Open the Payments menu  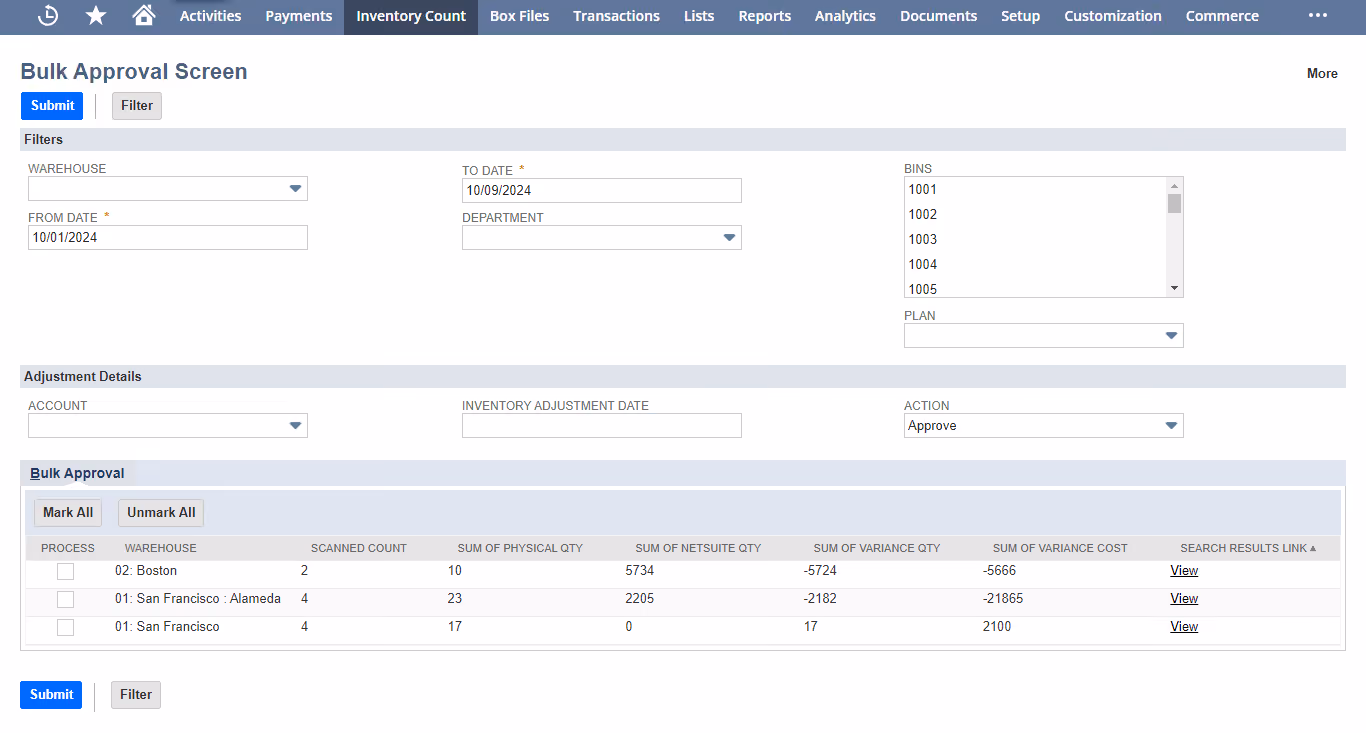pos(299,16)
